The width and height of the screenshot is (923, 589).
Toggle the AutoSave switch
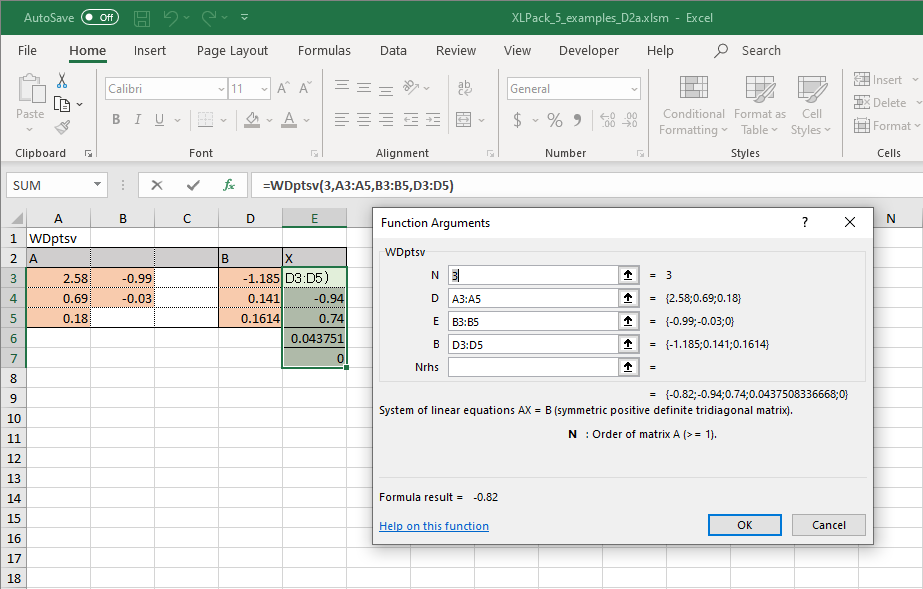99,18
